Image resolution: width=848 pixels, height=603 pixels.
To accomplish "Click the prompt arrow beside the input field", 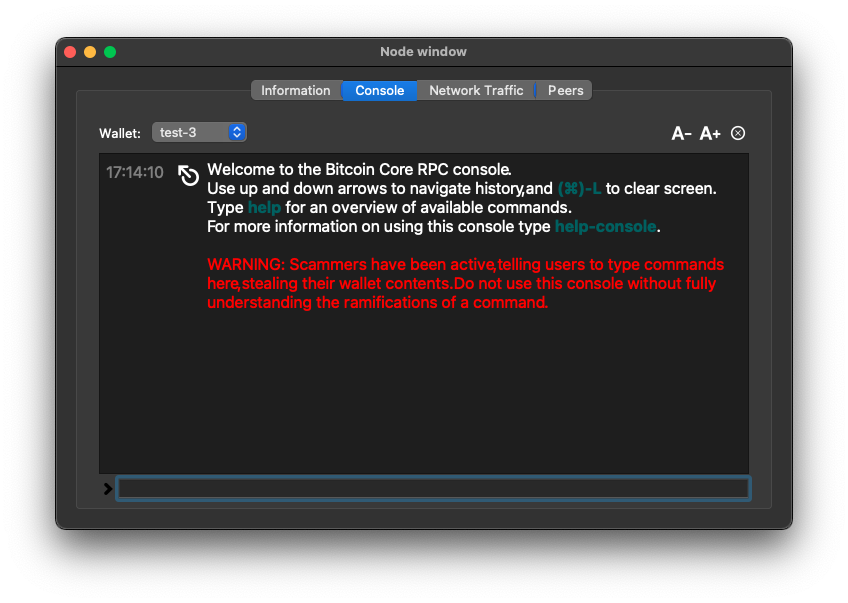I will point(106,489).
